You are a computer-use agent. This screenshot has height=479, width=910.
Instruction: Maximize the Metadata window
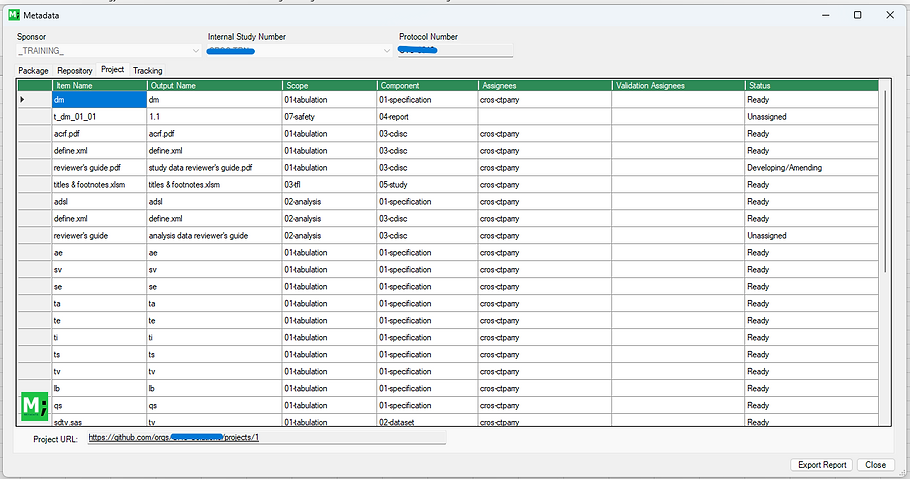pos(857,15)
